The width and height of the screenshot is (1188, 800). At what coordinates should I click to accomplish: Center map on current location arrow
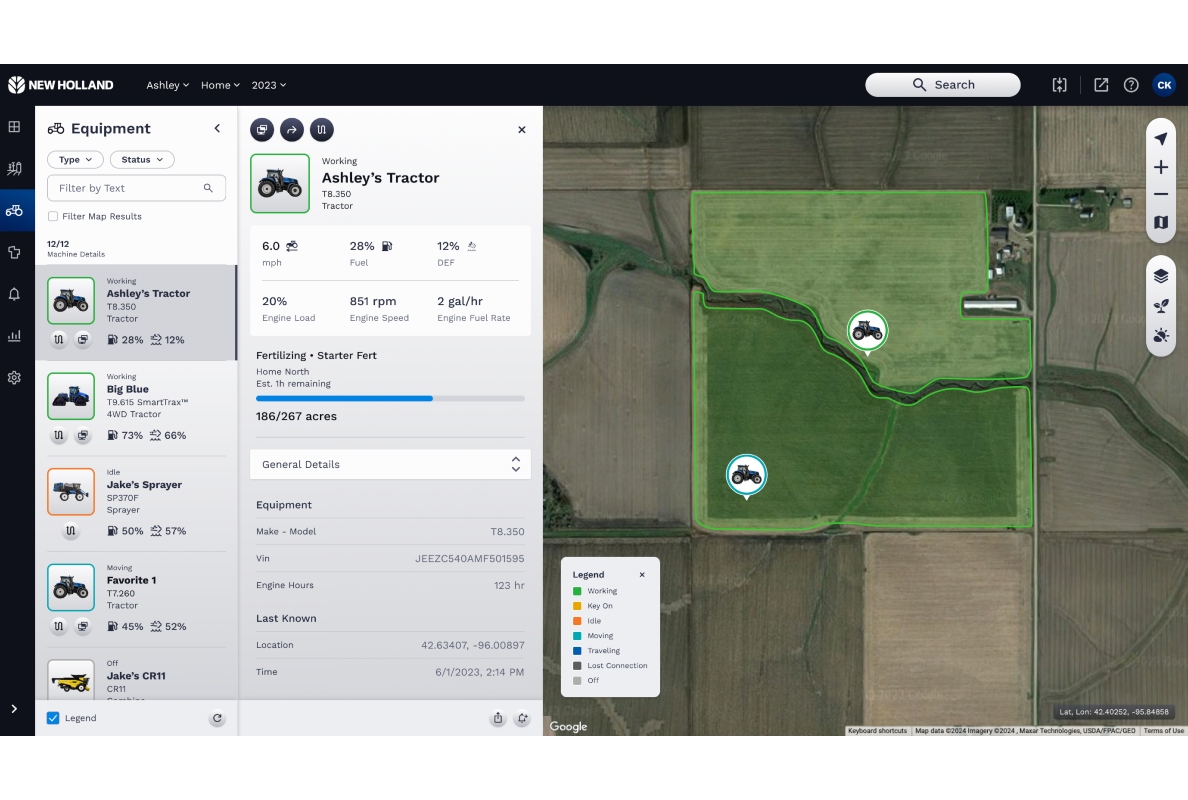[1161, 139]
